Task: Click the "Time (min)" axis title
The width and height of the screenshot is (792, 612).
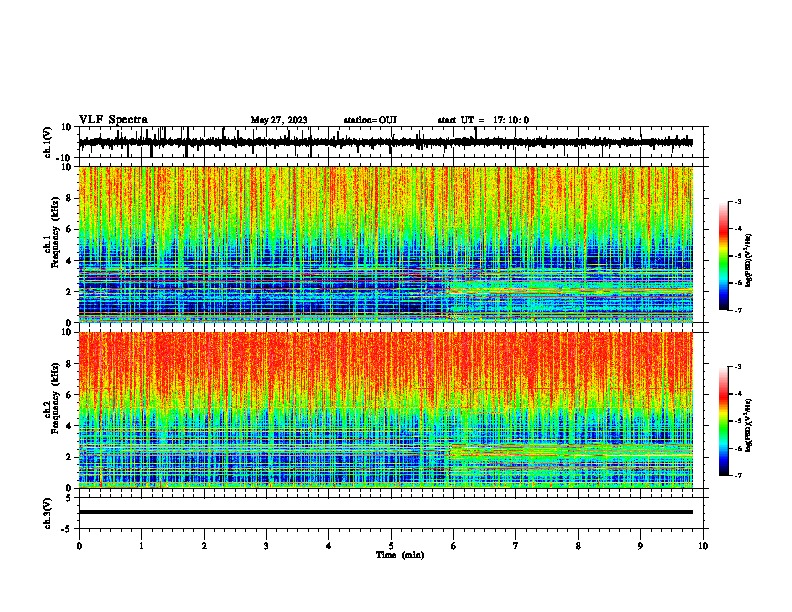Action: [x=400, y=555]
